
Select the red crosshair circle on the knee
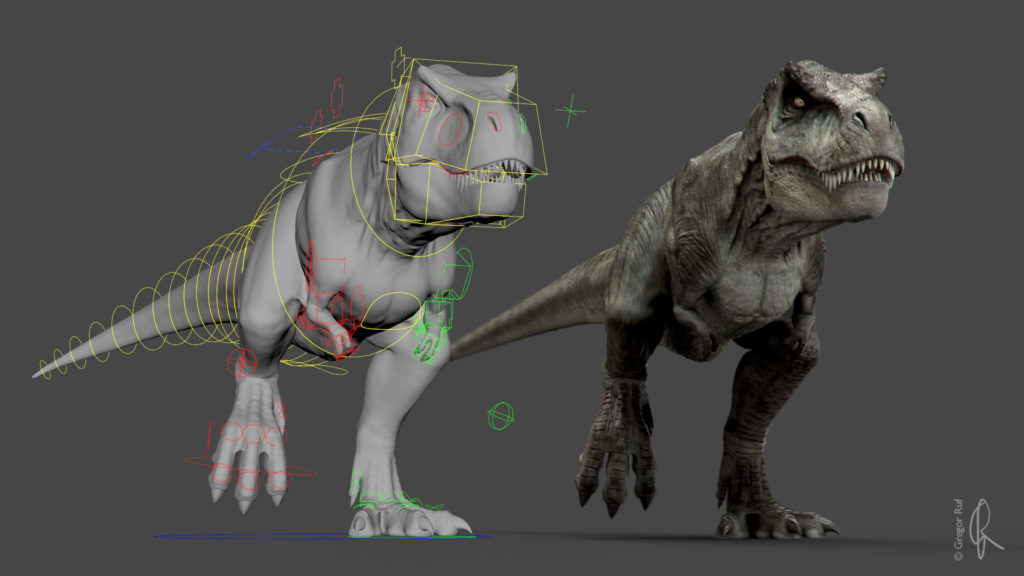pyautogui.click(x=242, y=362)
